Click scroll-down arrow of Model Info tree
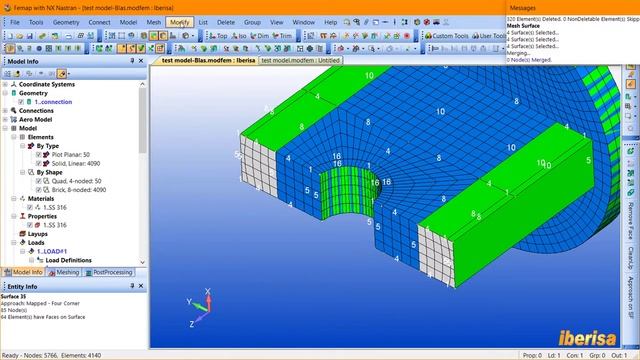The height and width of the screenshot is (360, 640). tap(142, 262)
